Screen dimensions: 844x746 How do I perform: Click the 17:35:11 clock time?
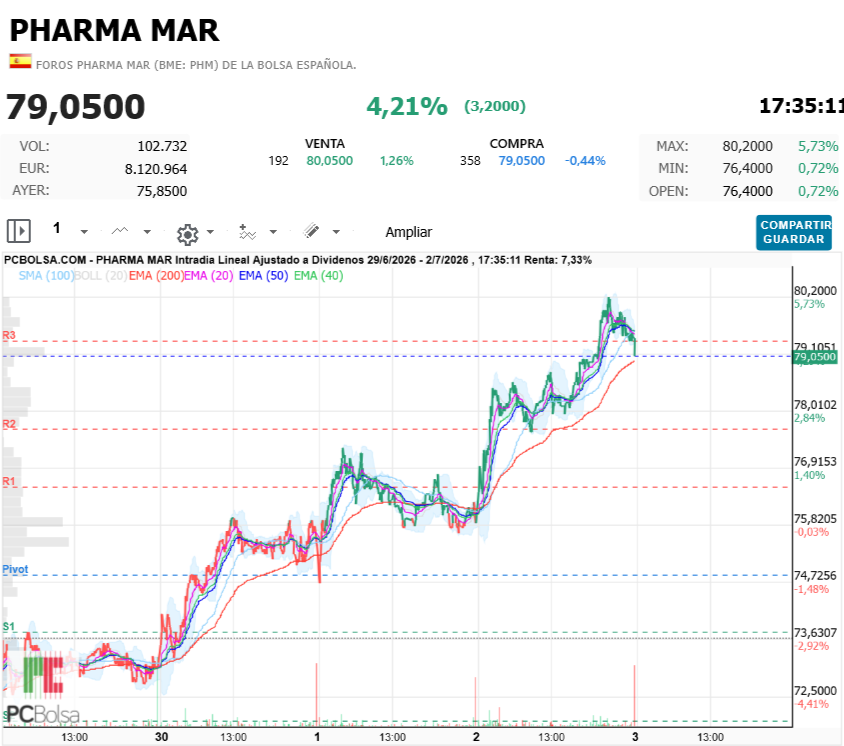click(x=801, y=106)
